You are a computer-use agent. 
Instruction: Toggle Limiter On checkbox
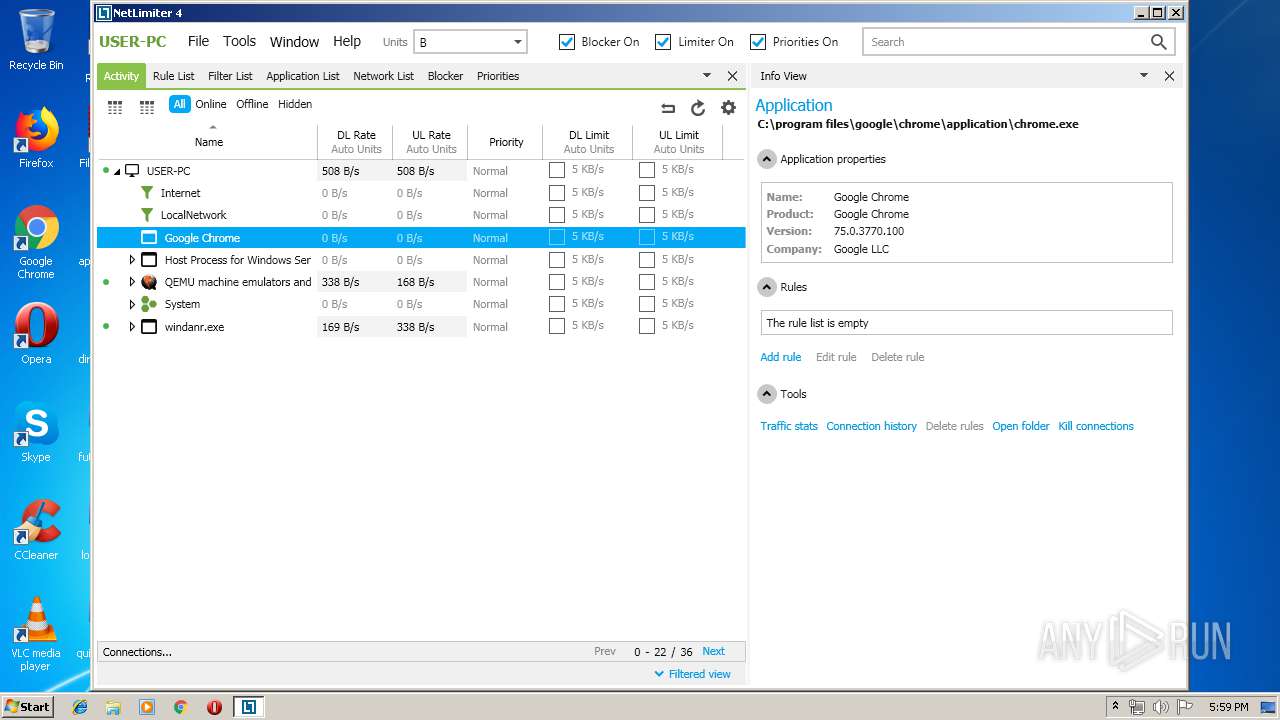click(663, 42)
